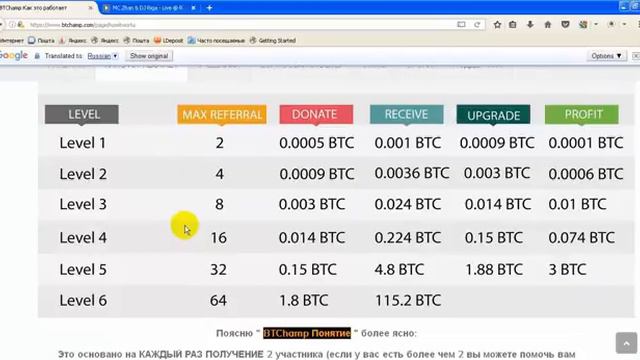Open a new browser tab with plus button
Image resolution: width=640 pixels, height=360 pixels.
click(x=209, y=8)
